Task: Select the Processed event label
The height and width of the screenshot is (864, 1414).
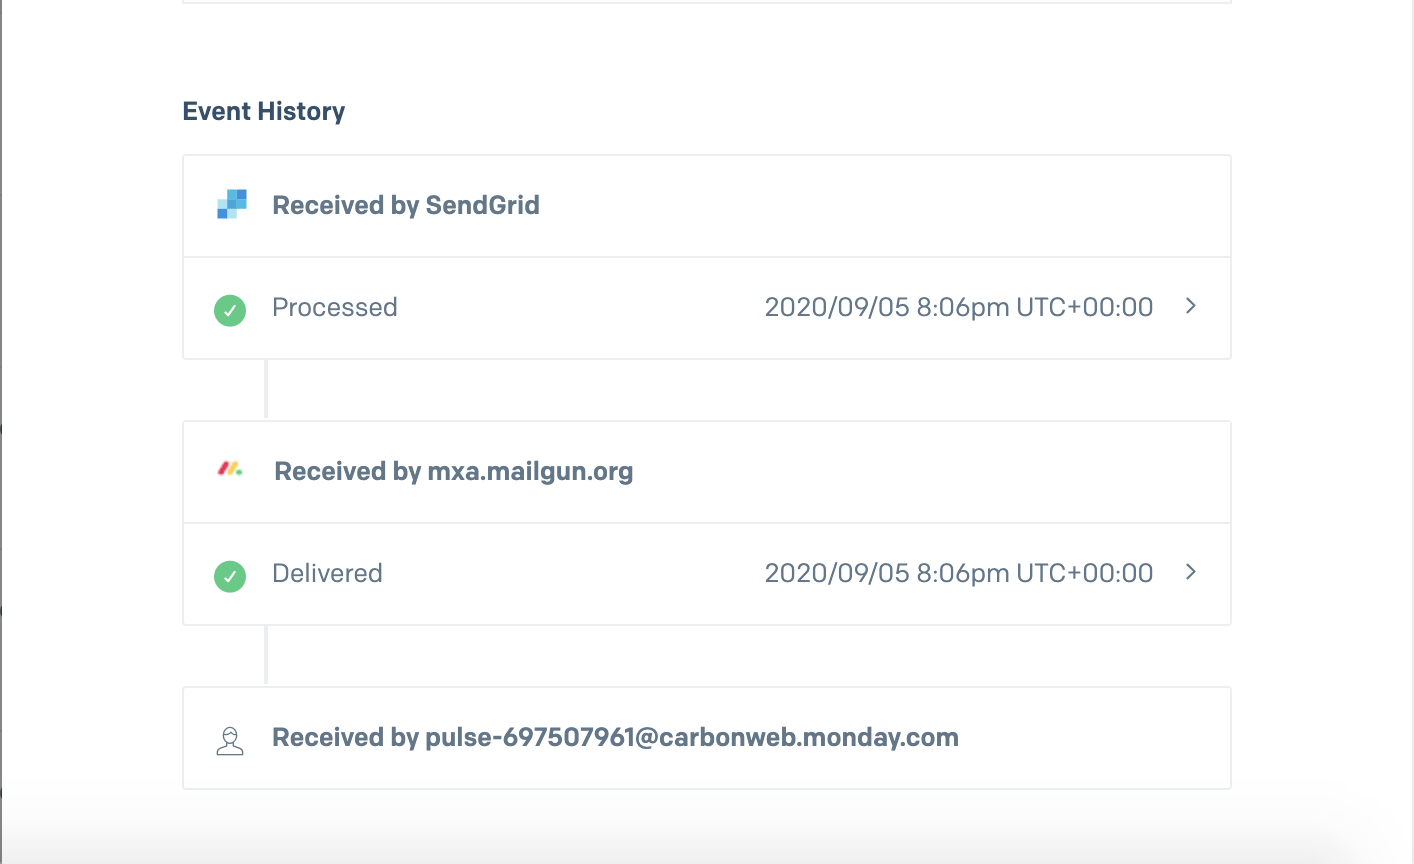Action: point(335,307)
